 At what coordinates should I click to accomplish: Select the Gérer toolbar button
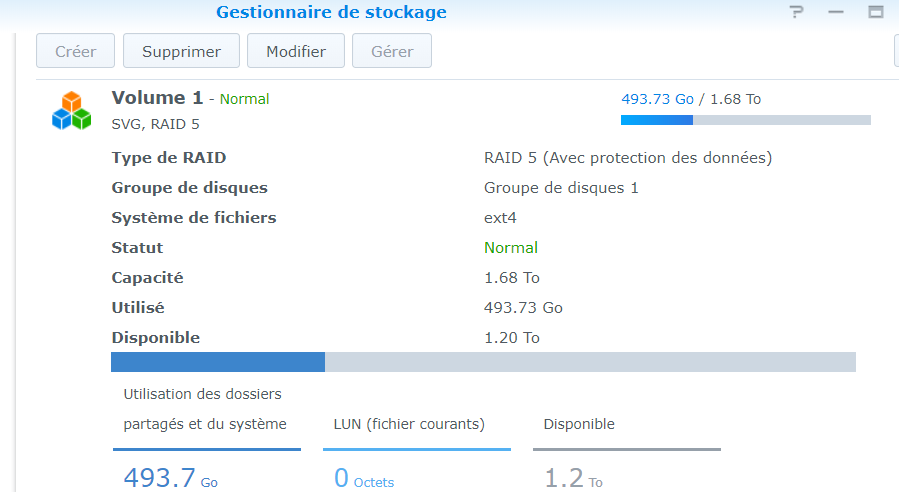point(391,51)
